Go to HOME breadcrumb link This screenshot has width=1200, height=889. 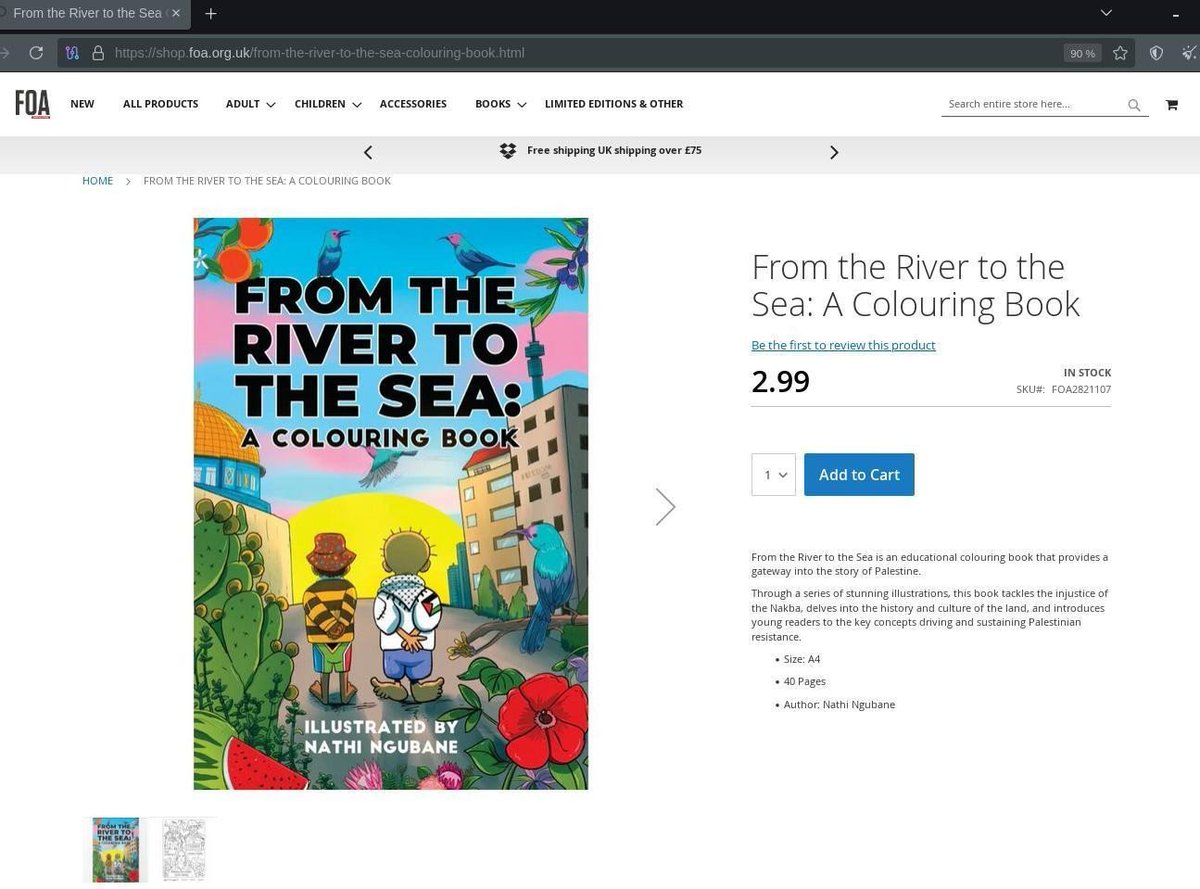pos(97,181)
